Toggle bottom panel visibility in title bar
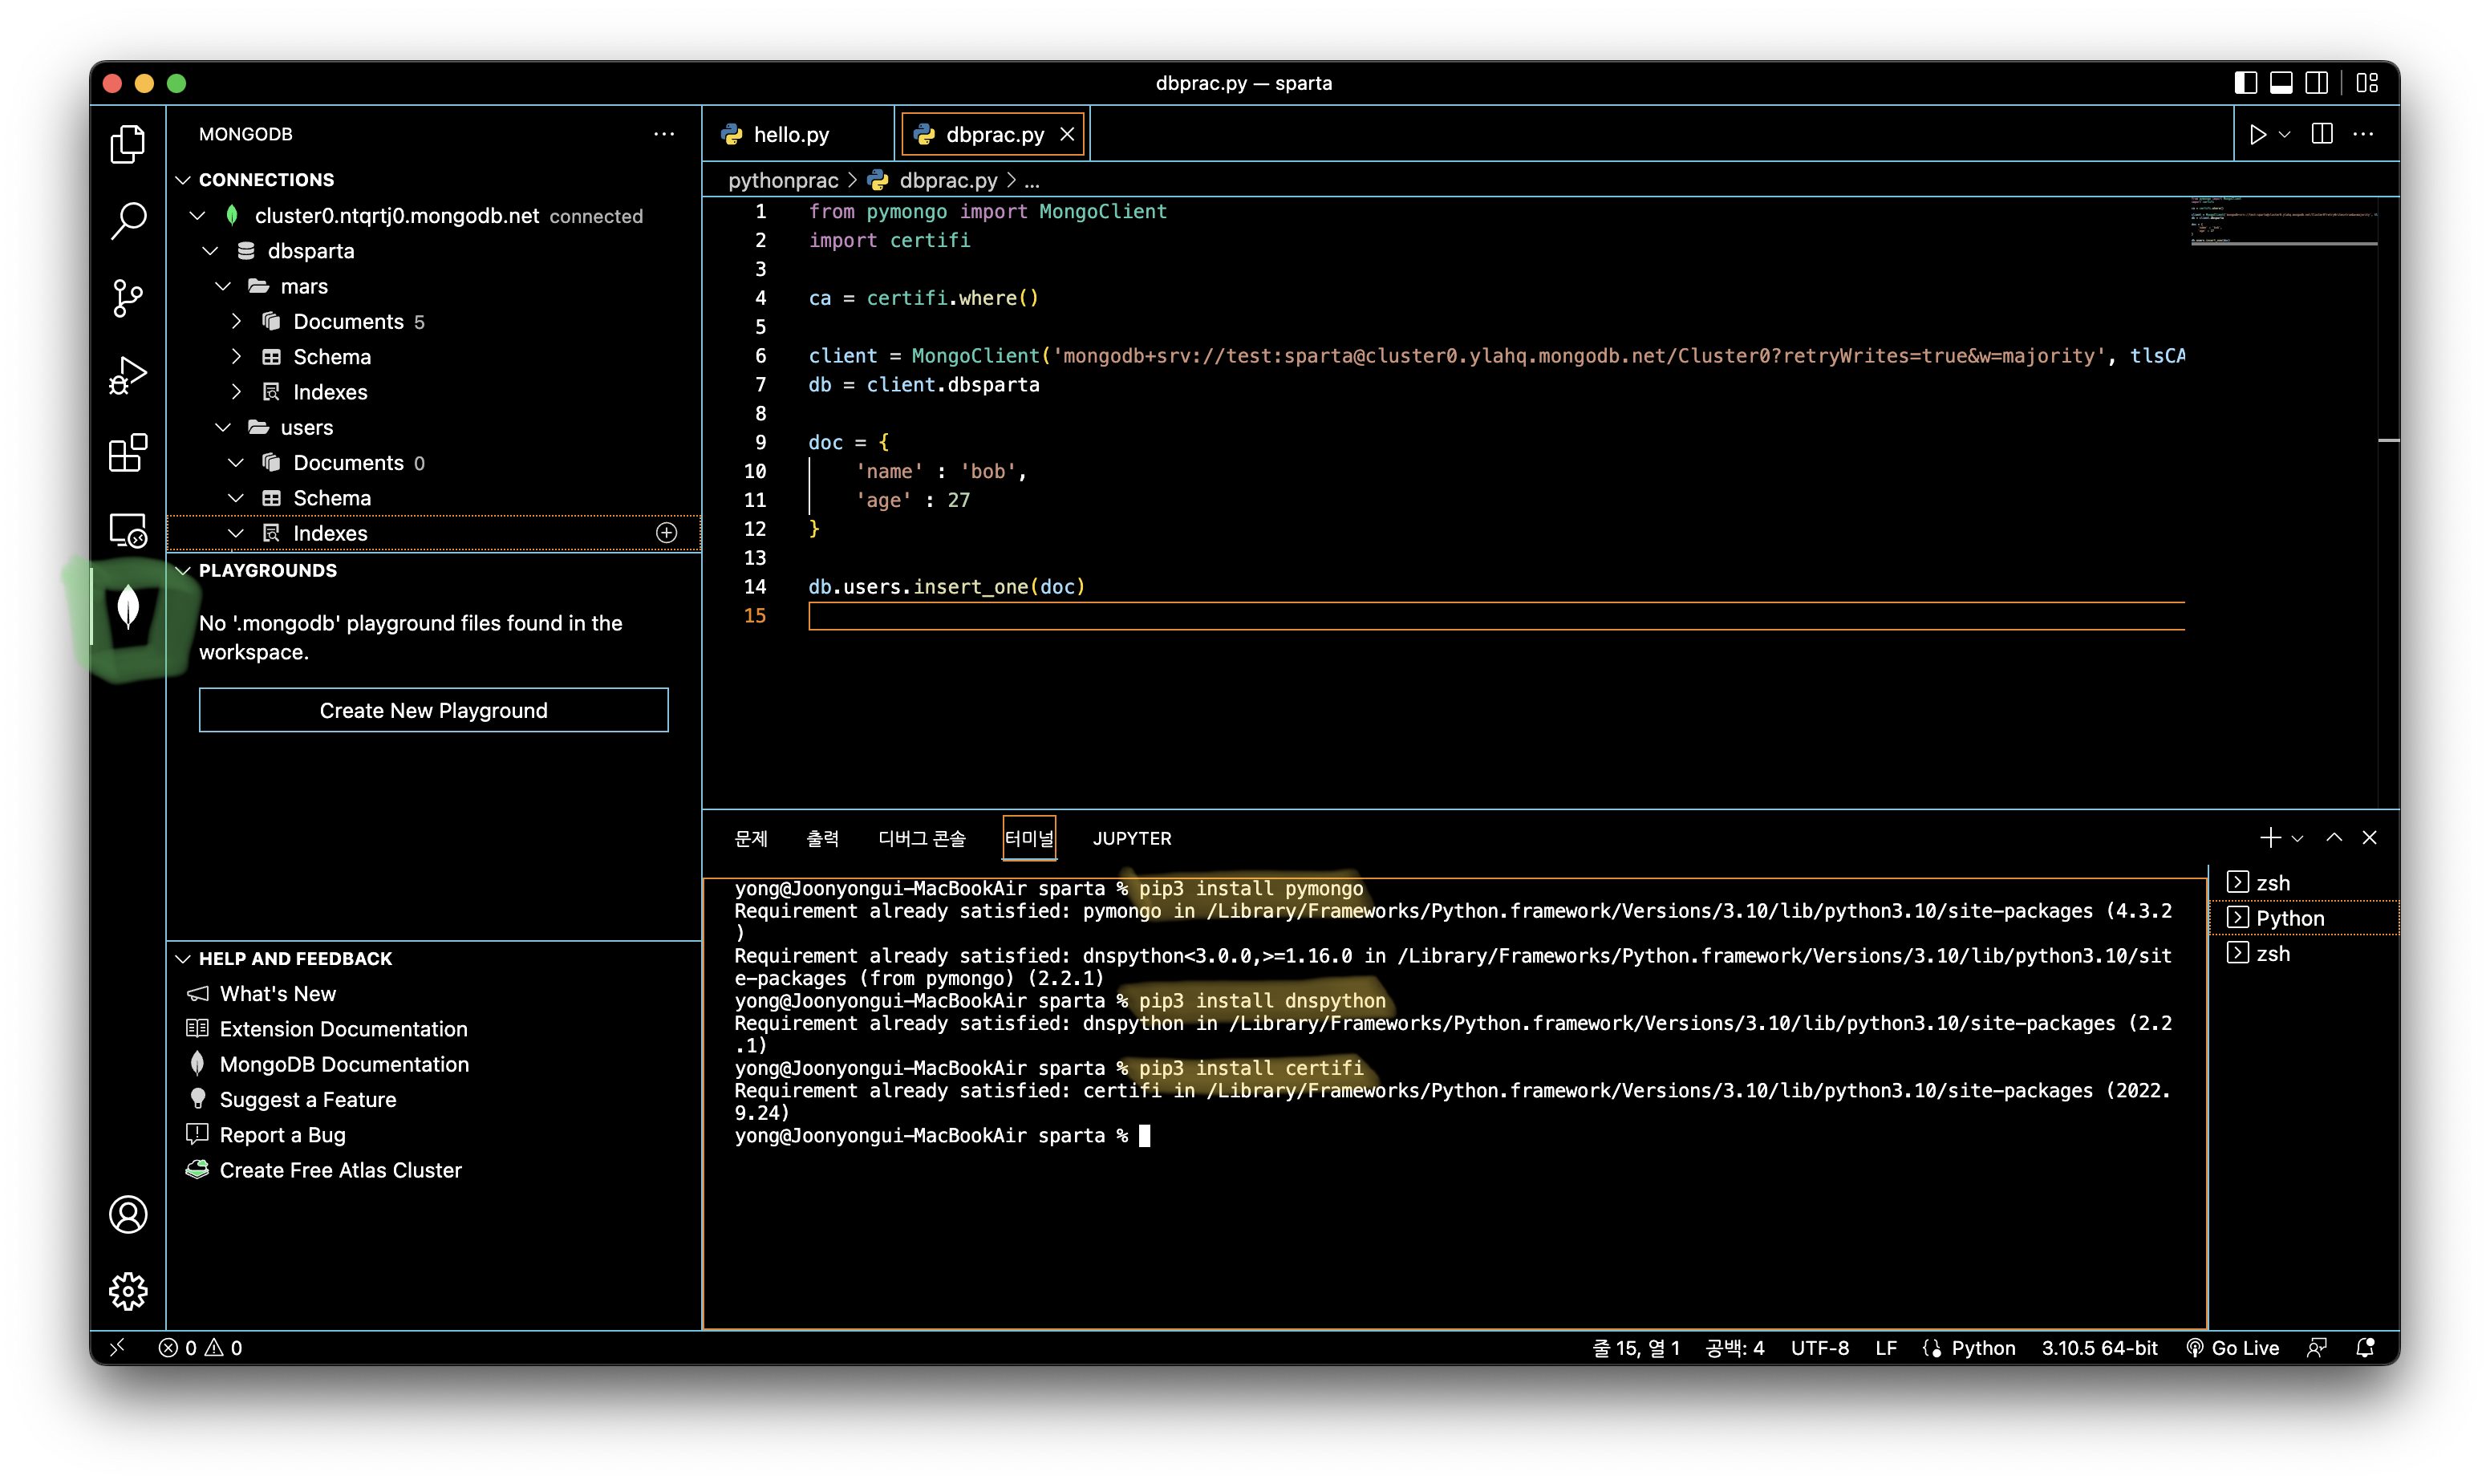The width and height of the screenshot is (2490, 1484). (x=2281, y=83)
